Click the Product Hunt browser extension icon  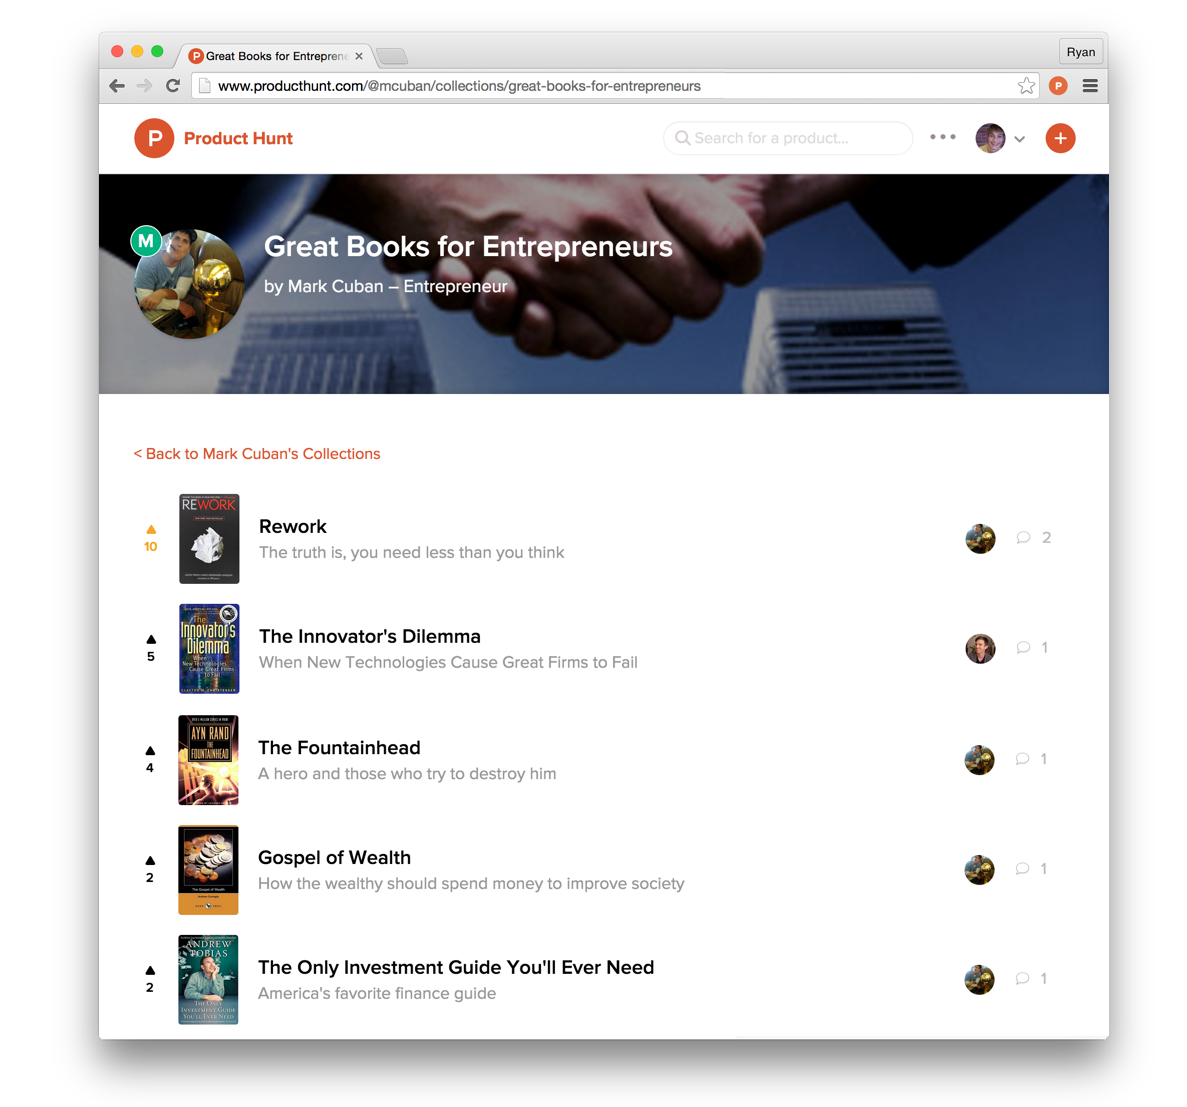(1058, 86)
